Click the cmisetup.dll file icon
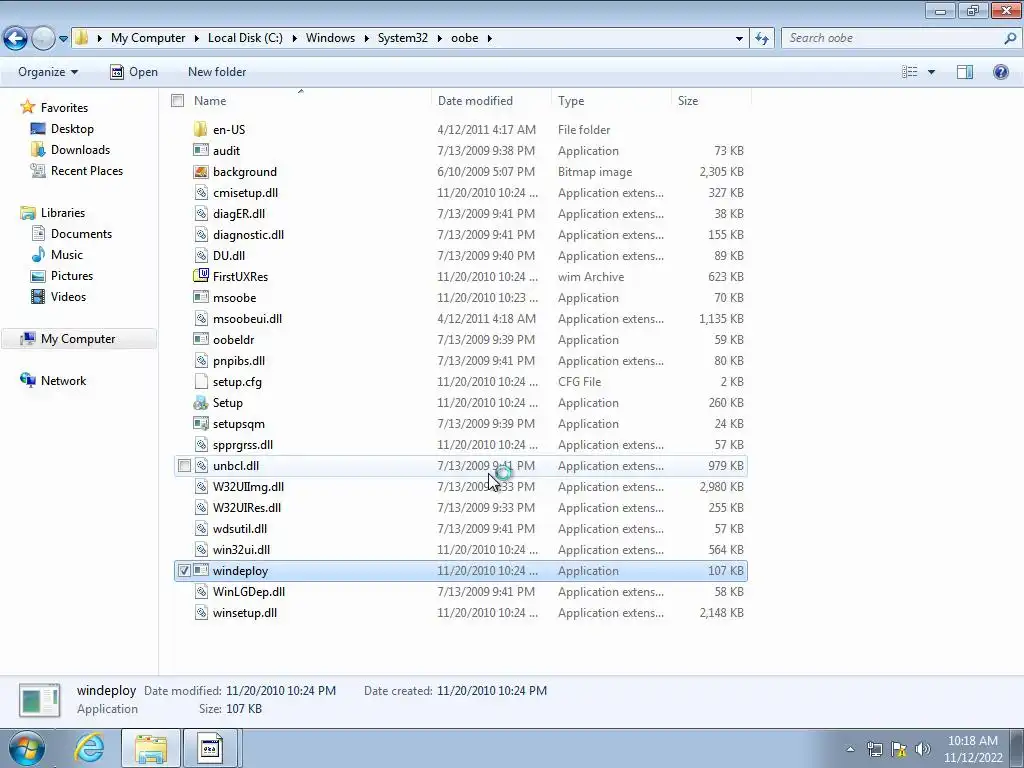 200,193
